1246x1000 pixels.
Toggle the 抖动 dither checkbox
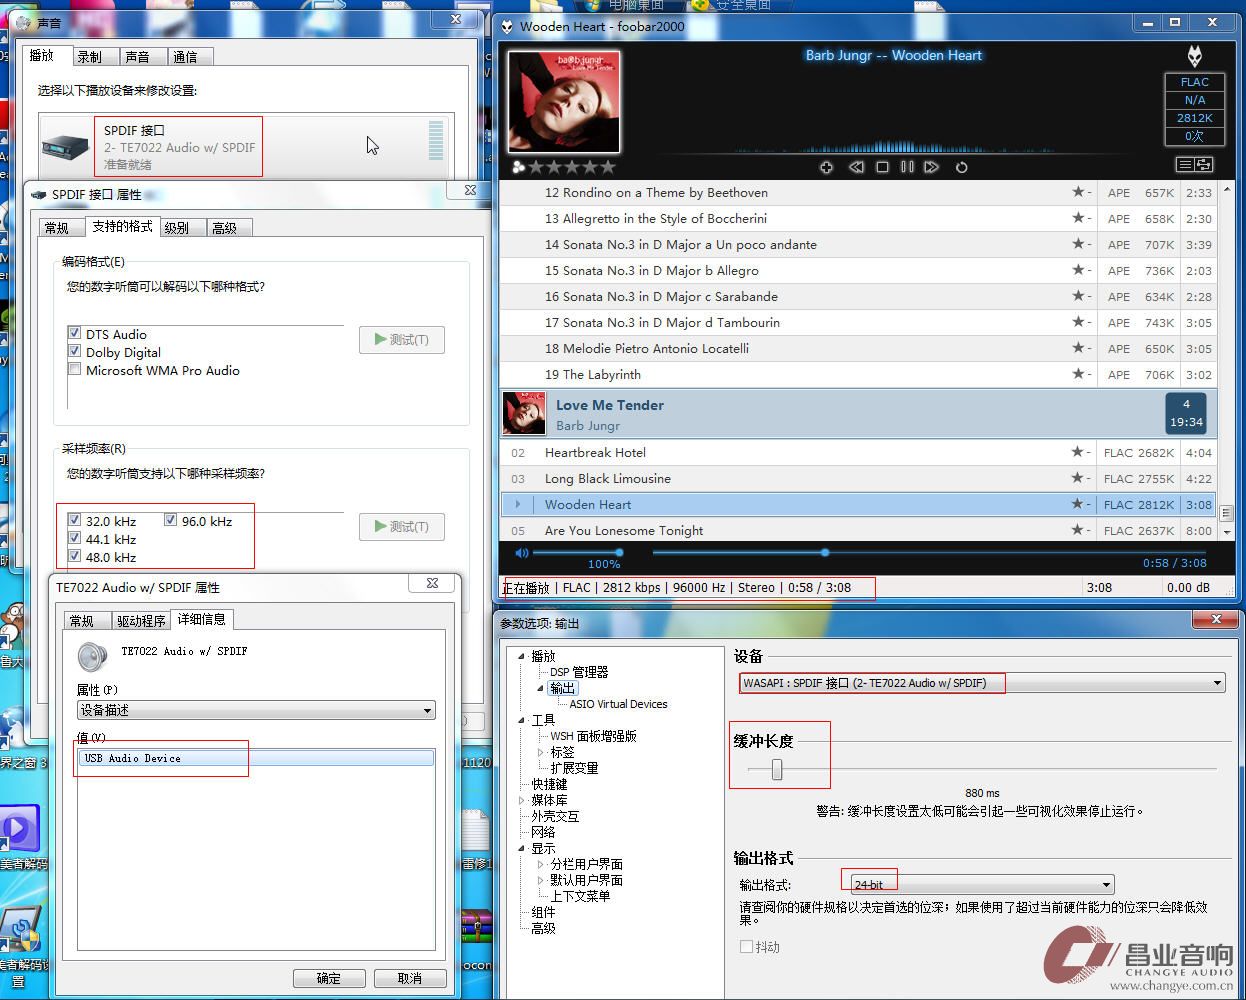coord(746,946)
